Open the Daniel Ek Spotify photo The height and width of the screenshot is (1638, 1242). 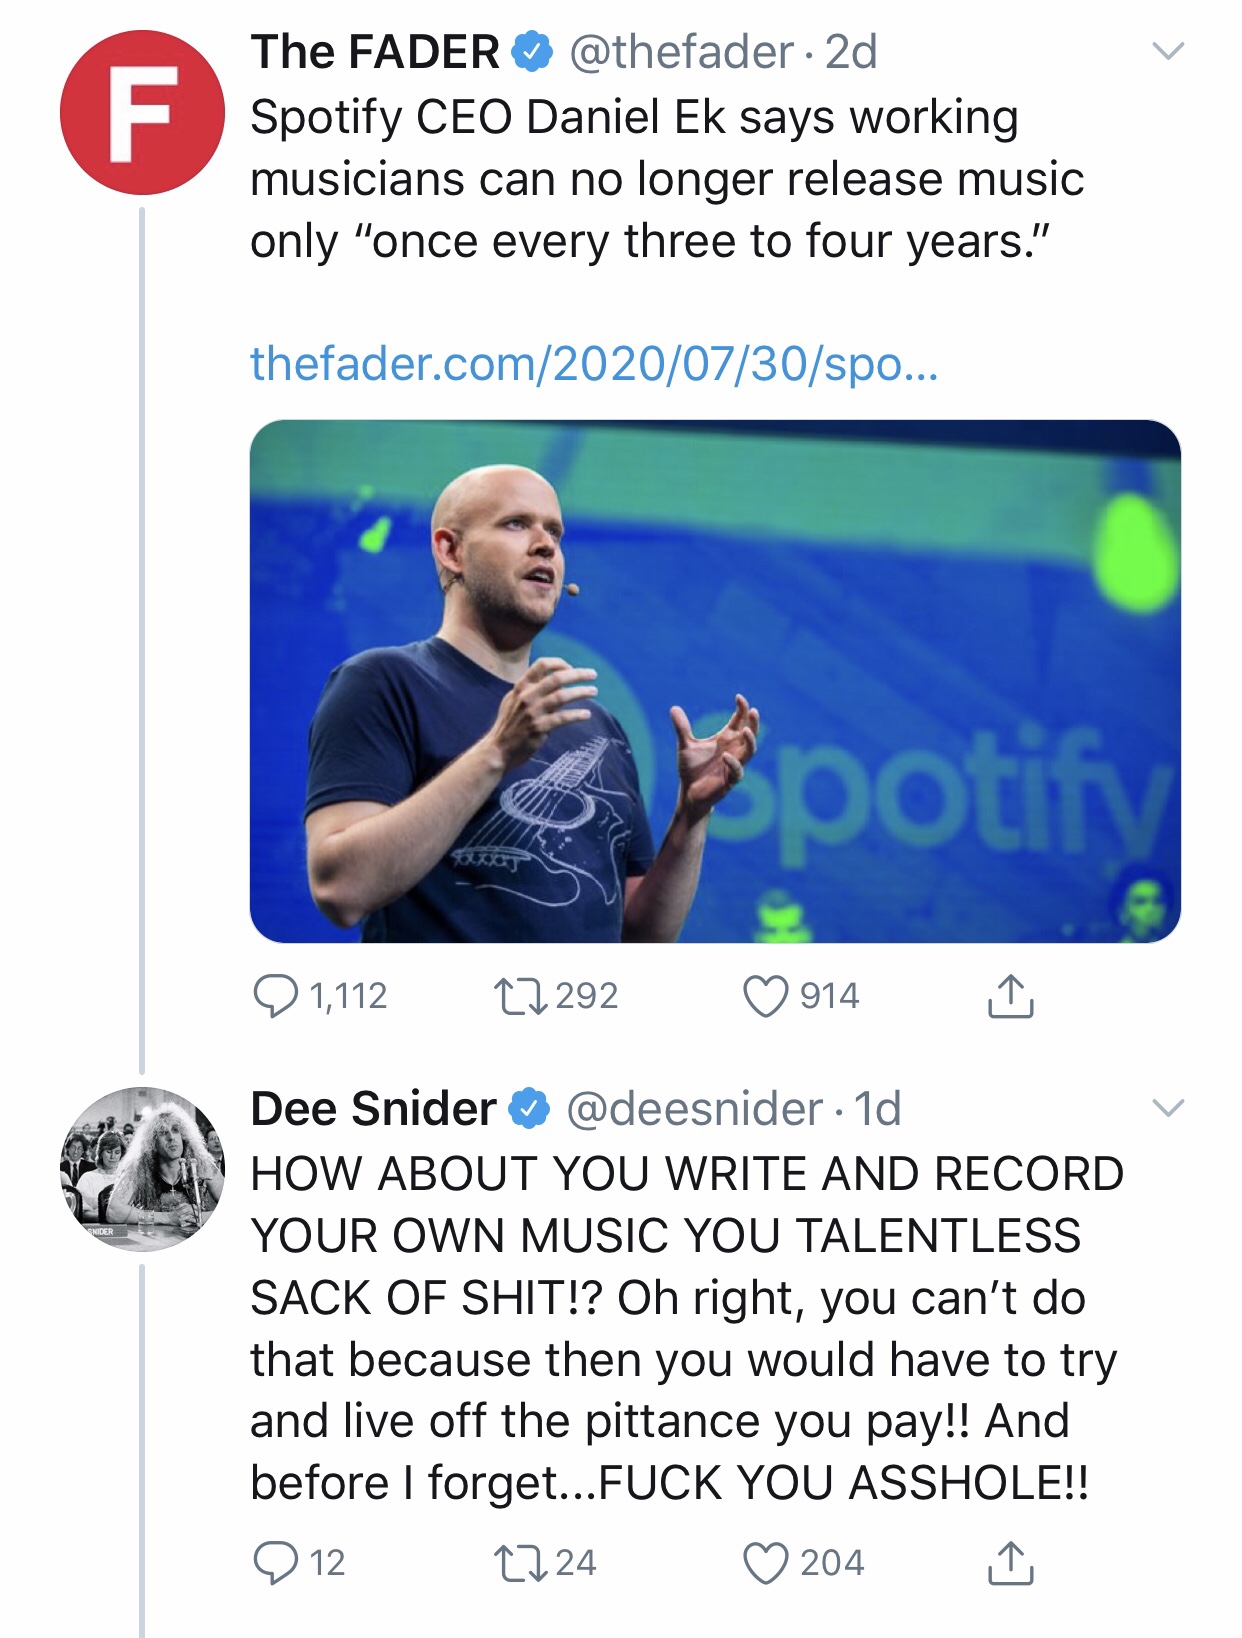(x=715, y=681)
